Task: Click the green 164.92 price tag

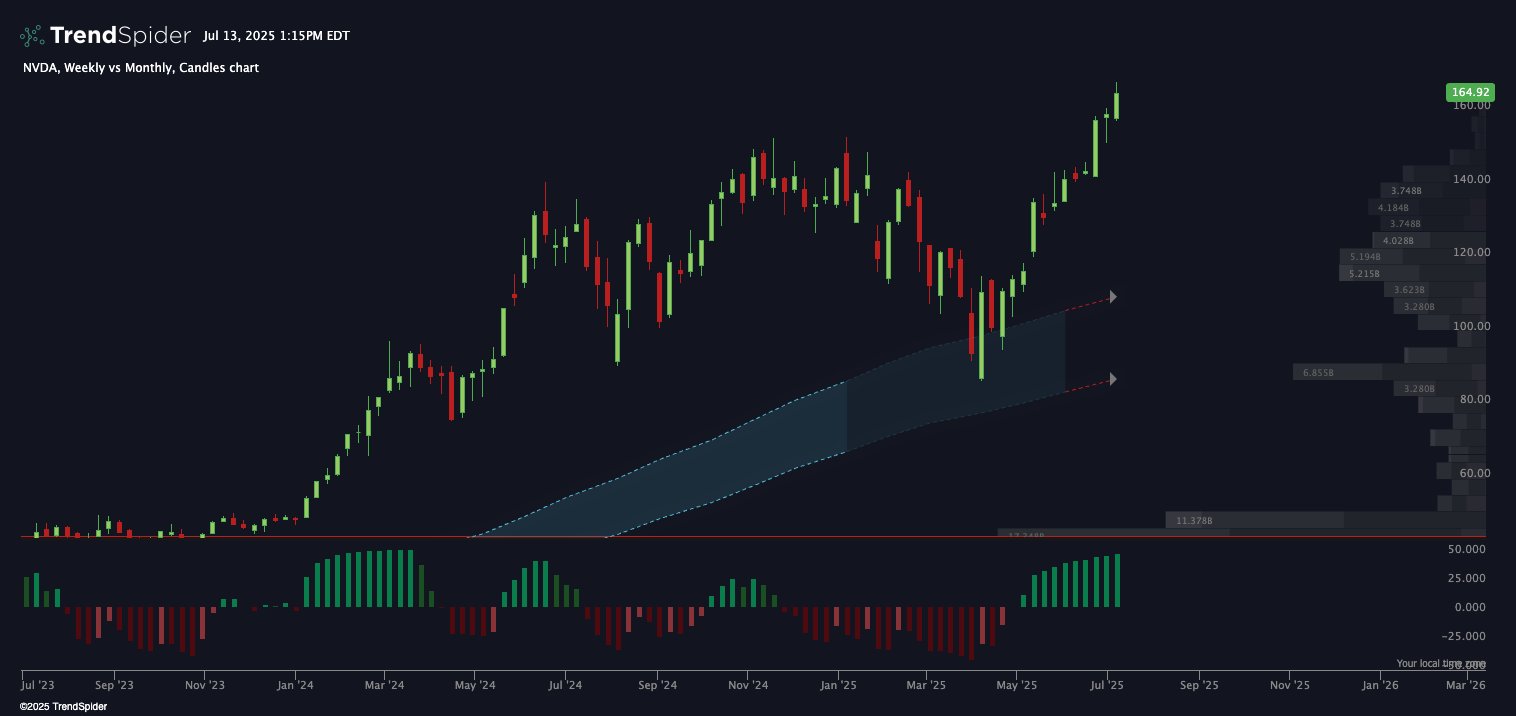Action: tap(1470, 92)
